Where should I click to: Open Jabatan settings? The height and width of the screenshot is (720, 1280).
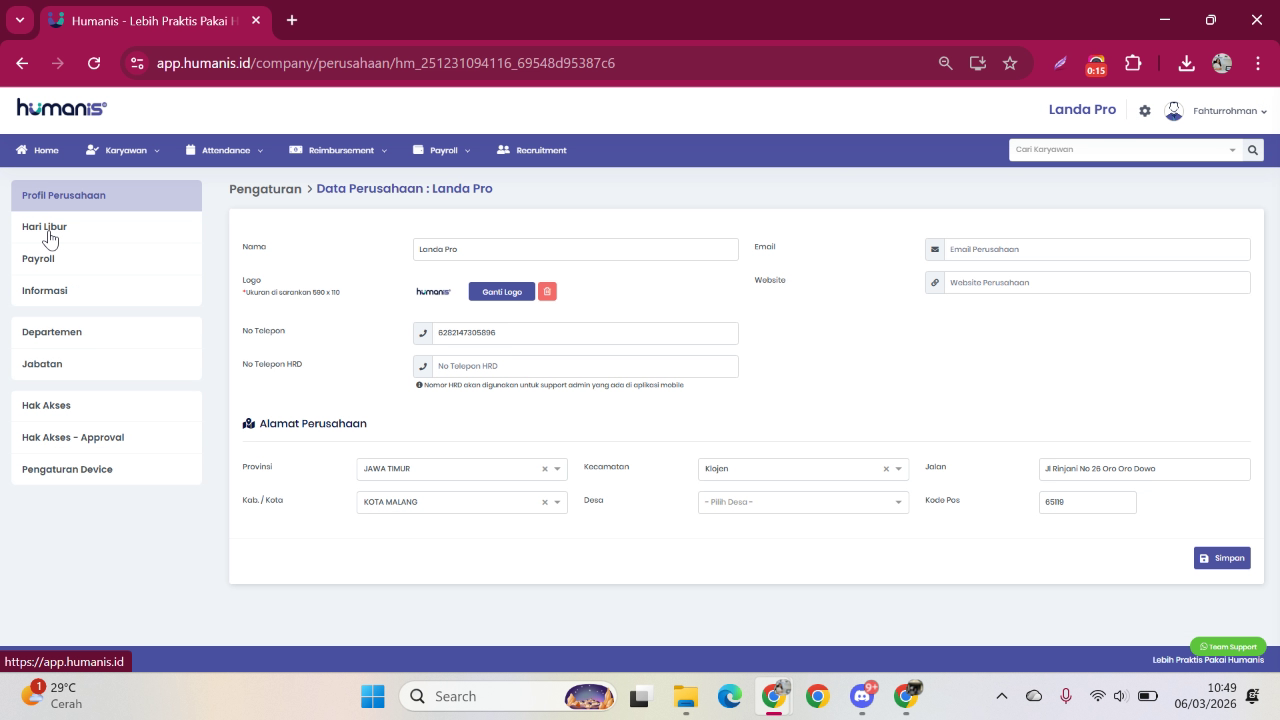tap(106, 364)
